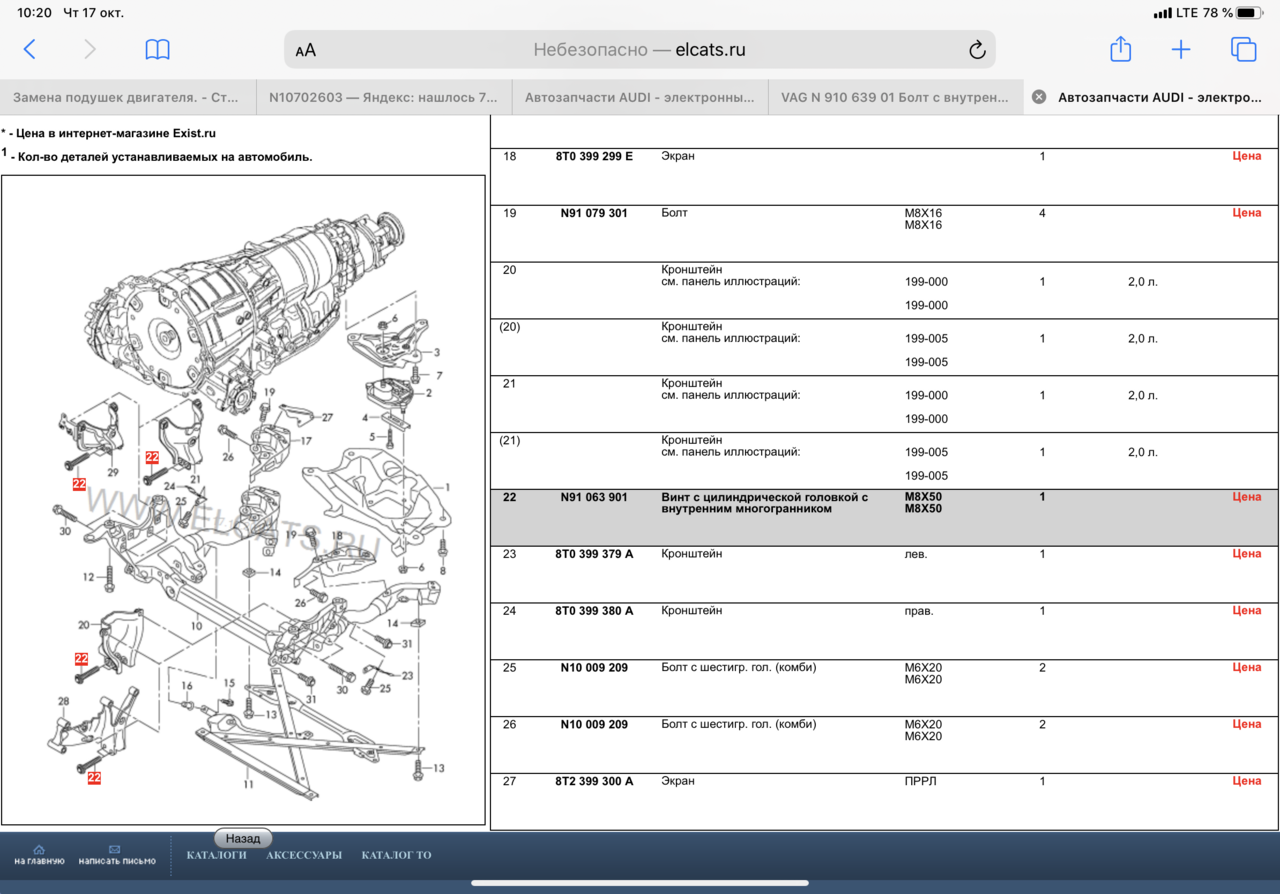Close the active Автозапчасти AUDI tab
Image resolution: width=1280 pixels, height=894 pixels.
pos(1039,97)
